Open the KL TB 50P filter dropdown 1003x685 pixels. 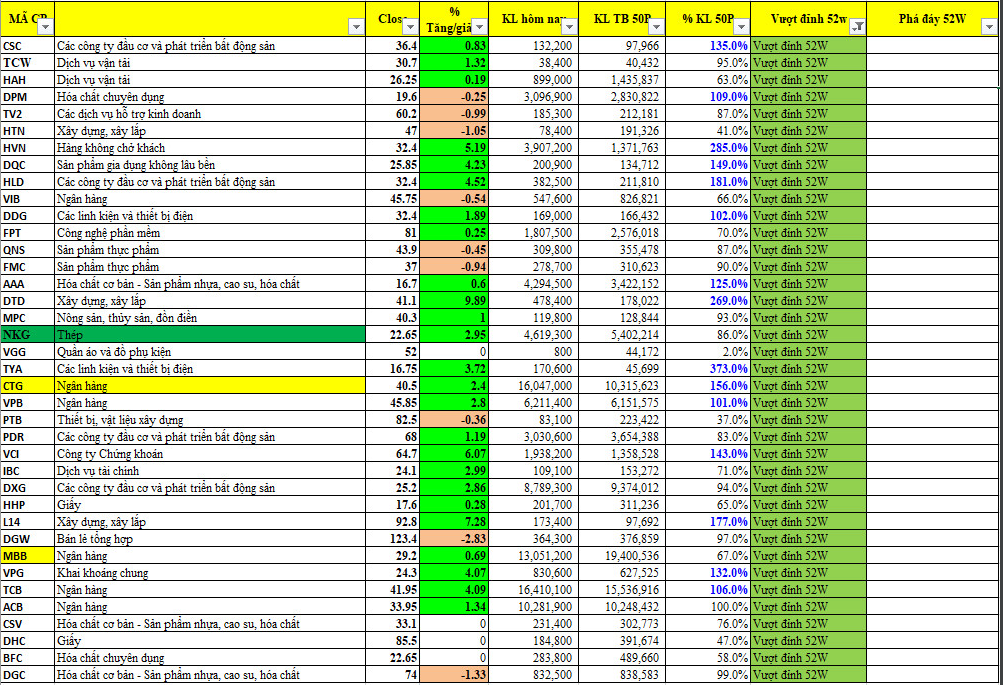[653, 28]
